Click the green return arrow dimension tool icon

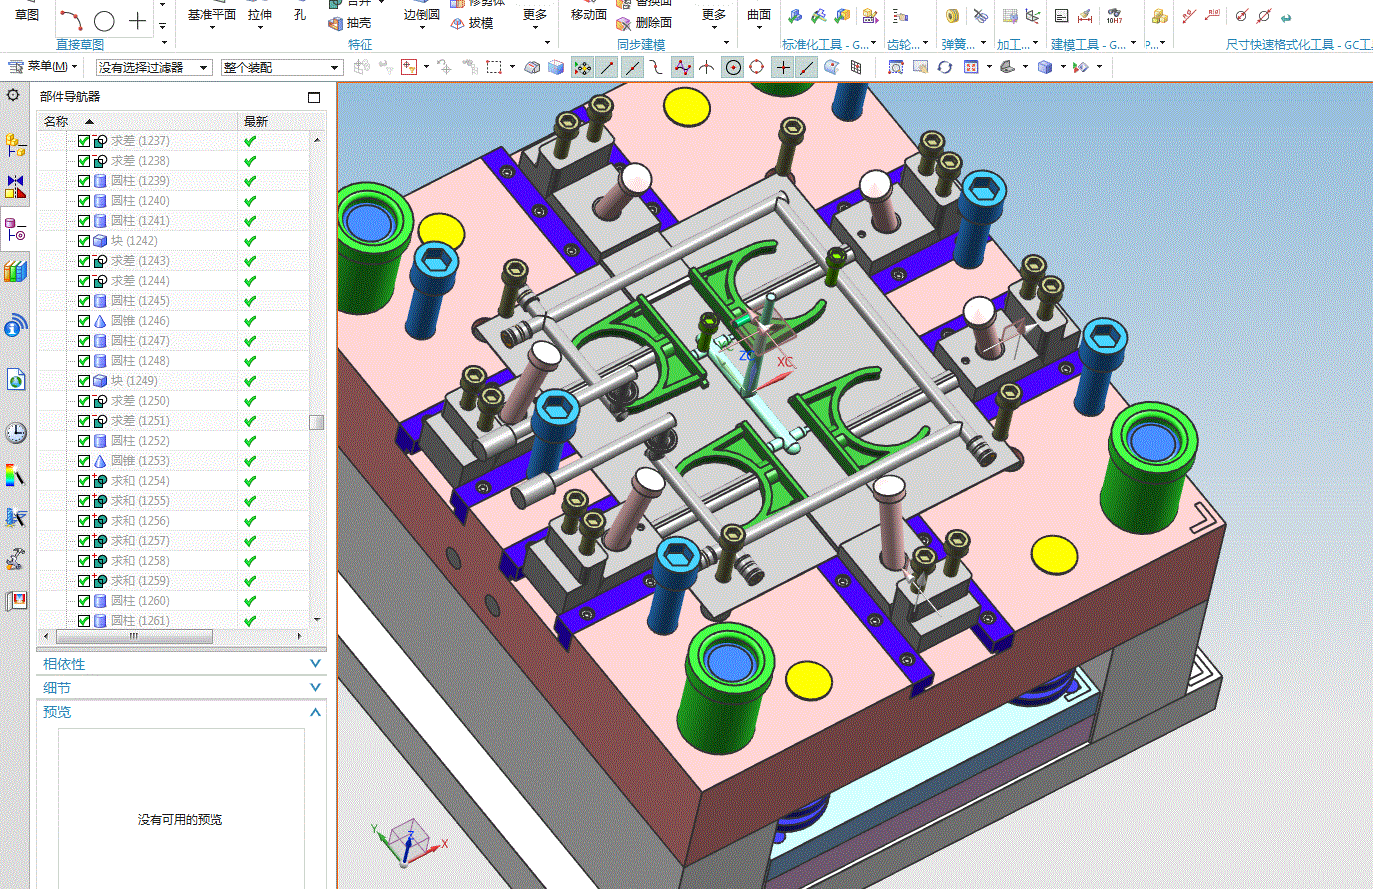1286,17
